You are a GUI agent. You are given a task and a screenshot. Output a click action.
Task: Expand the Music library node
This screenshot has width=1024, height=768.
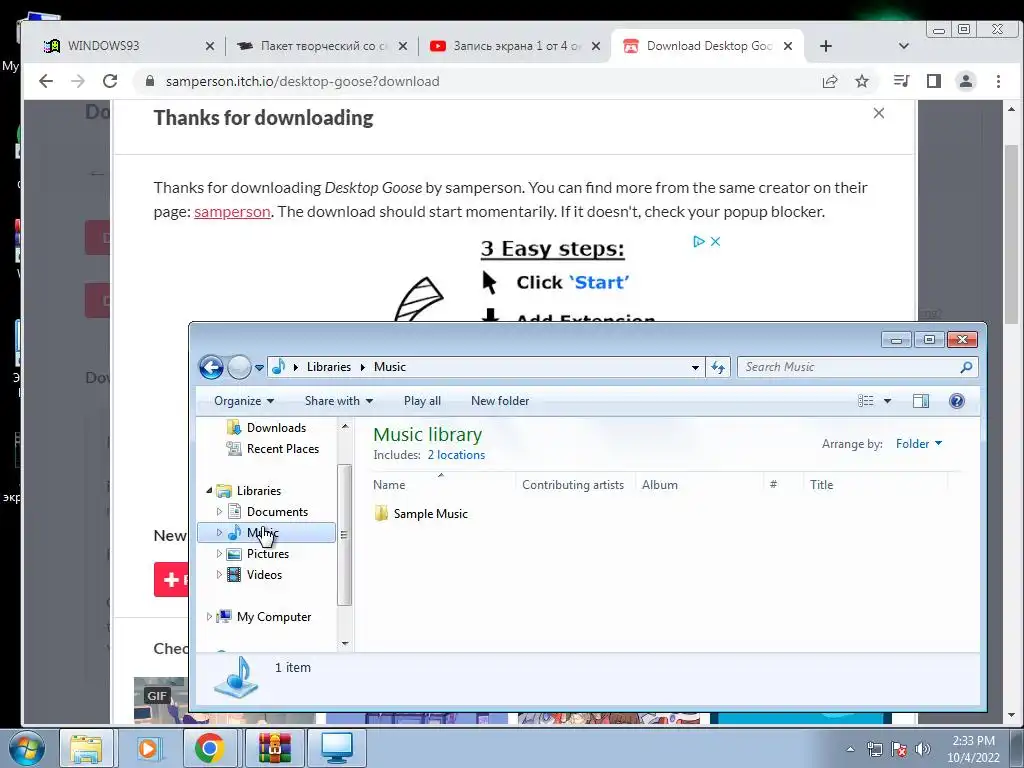click(x=219, y=532)
